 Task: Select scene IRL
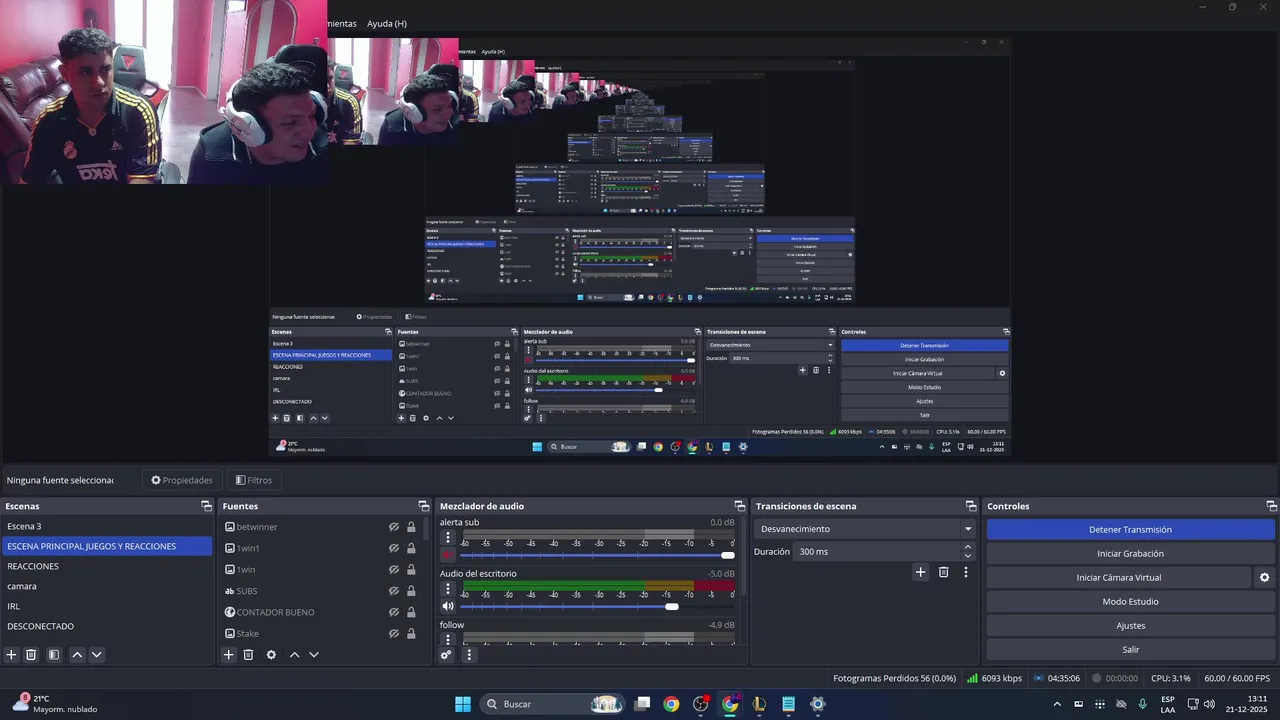107,606
